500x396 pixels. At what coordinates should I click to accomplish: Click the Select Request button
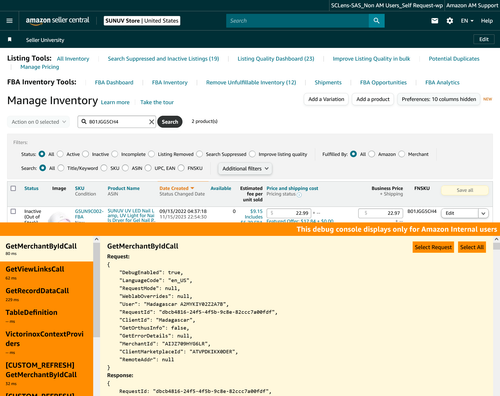[433, 247]
